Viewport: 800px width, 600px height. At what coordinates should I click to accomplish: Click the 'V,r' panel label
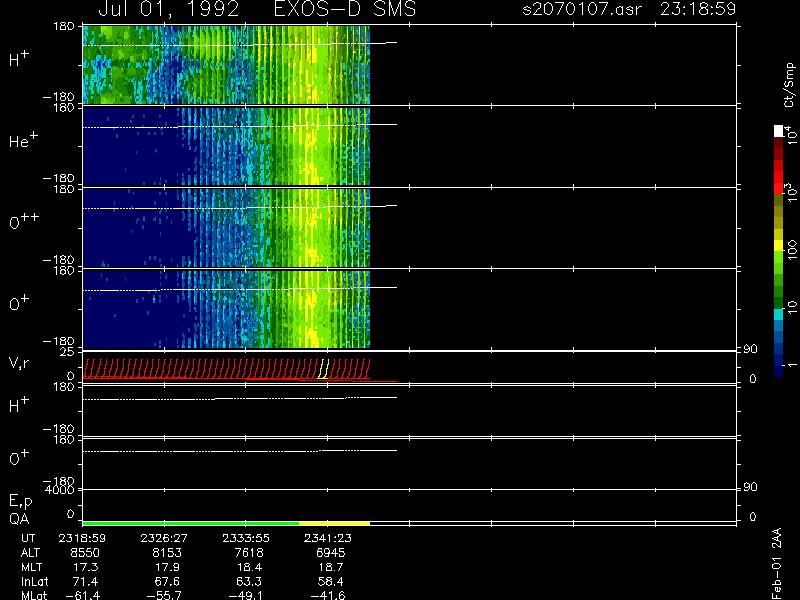point(19,363)
